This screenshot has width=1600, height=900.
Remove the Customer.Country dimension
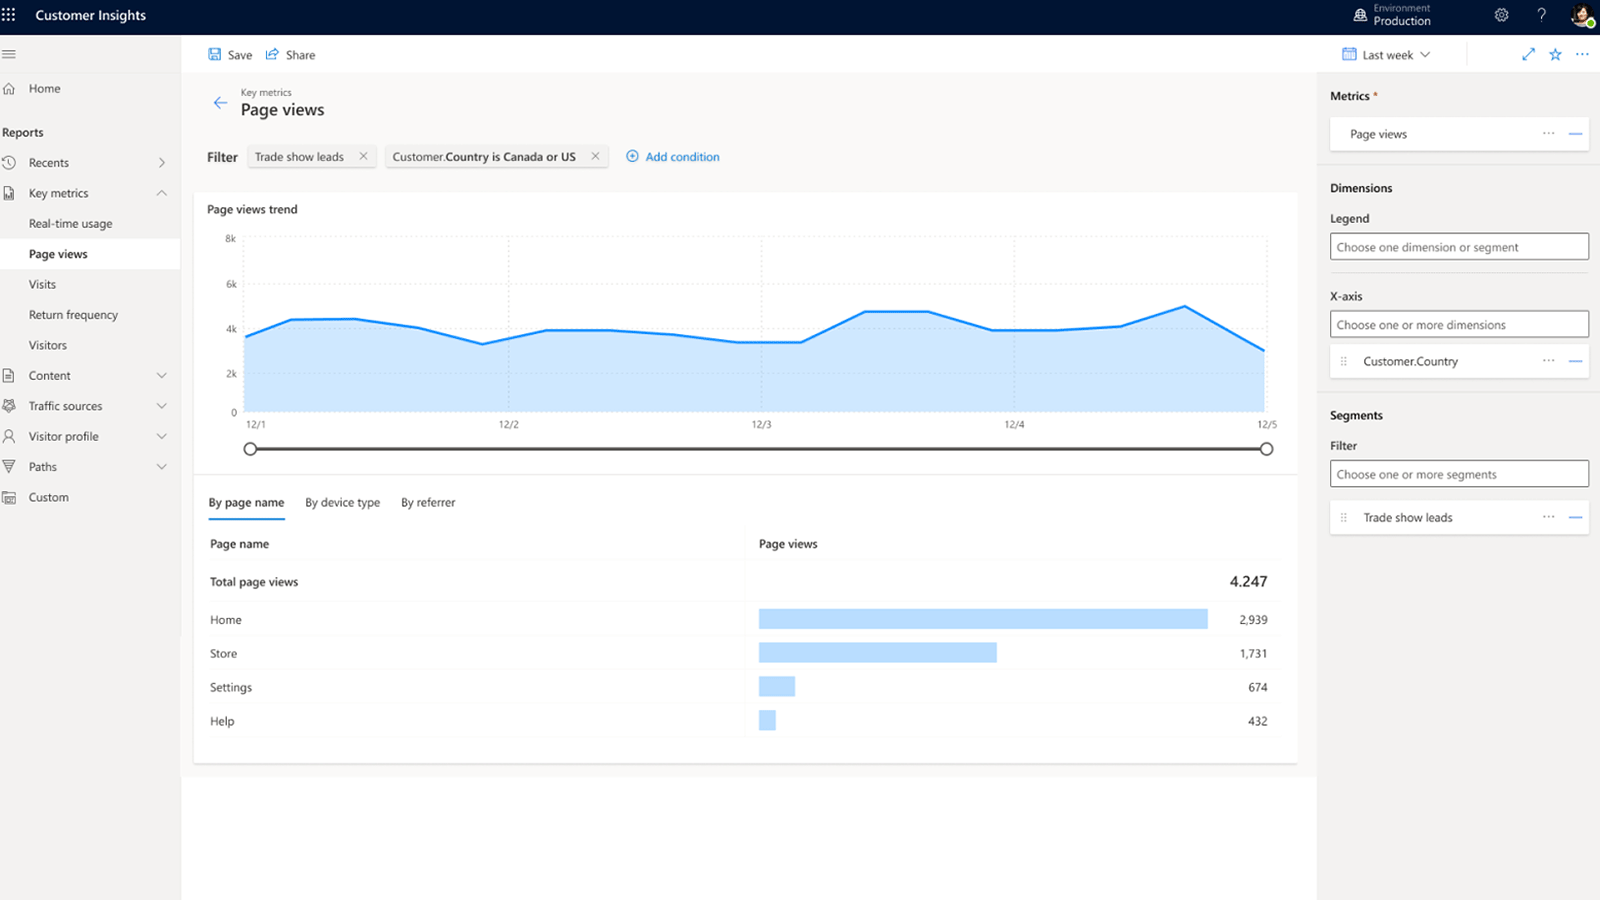(1575, 360)
